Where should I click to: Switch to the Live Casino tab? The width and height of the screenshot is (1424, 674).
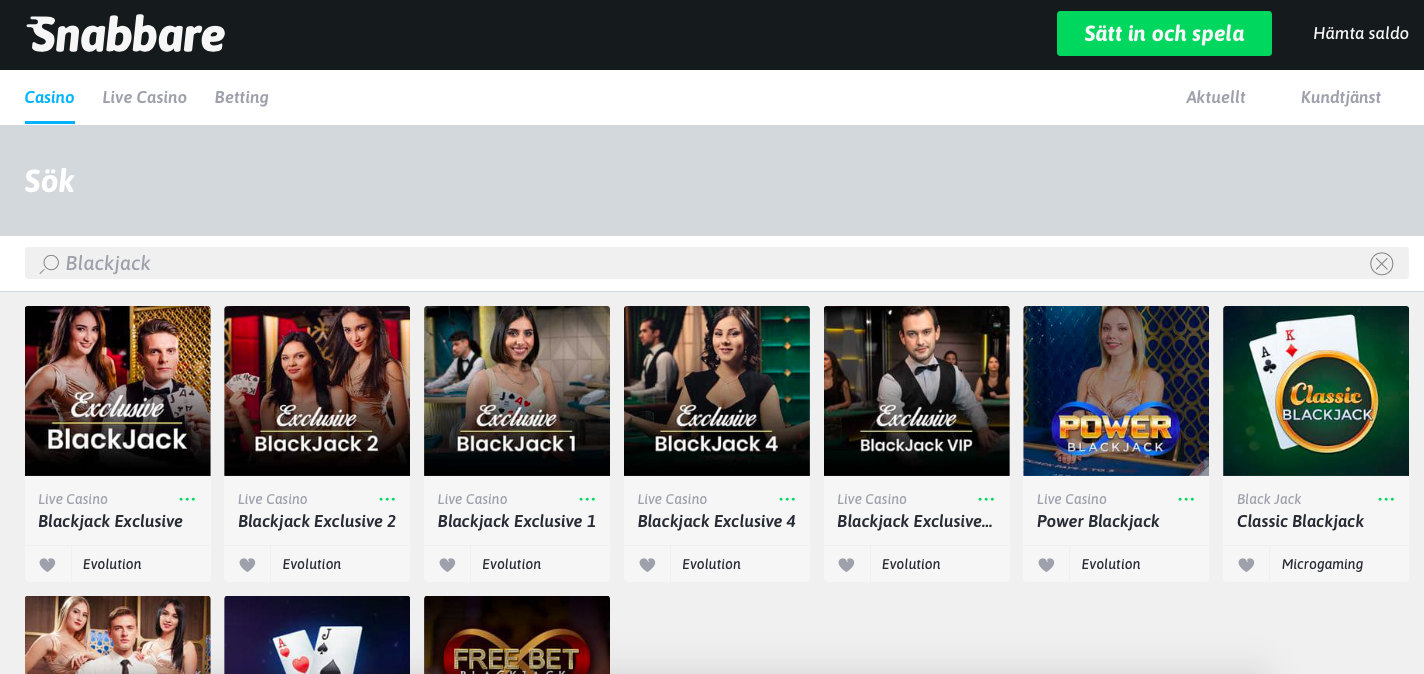[144, 97]
